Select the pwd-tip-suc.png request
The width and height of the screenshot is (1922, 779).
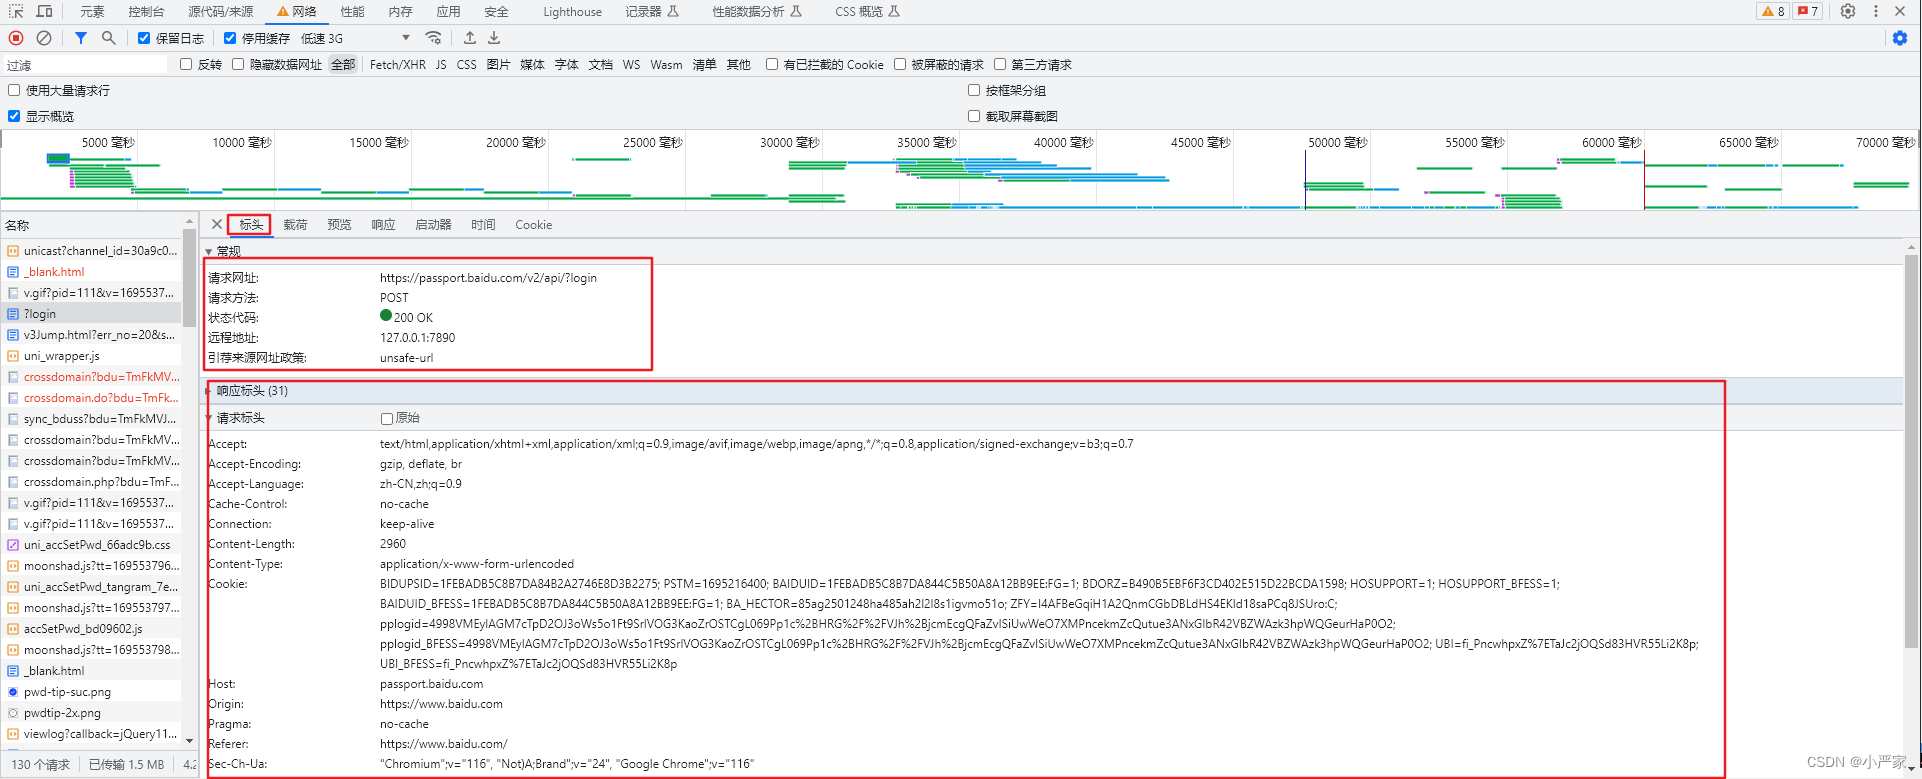point(91,692)
